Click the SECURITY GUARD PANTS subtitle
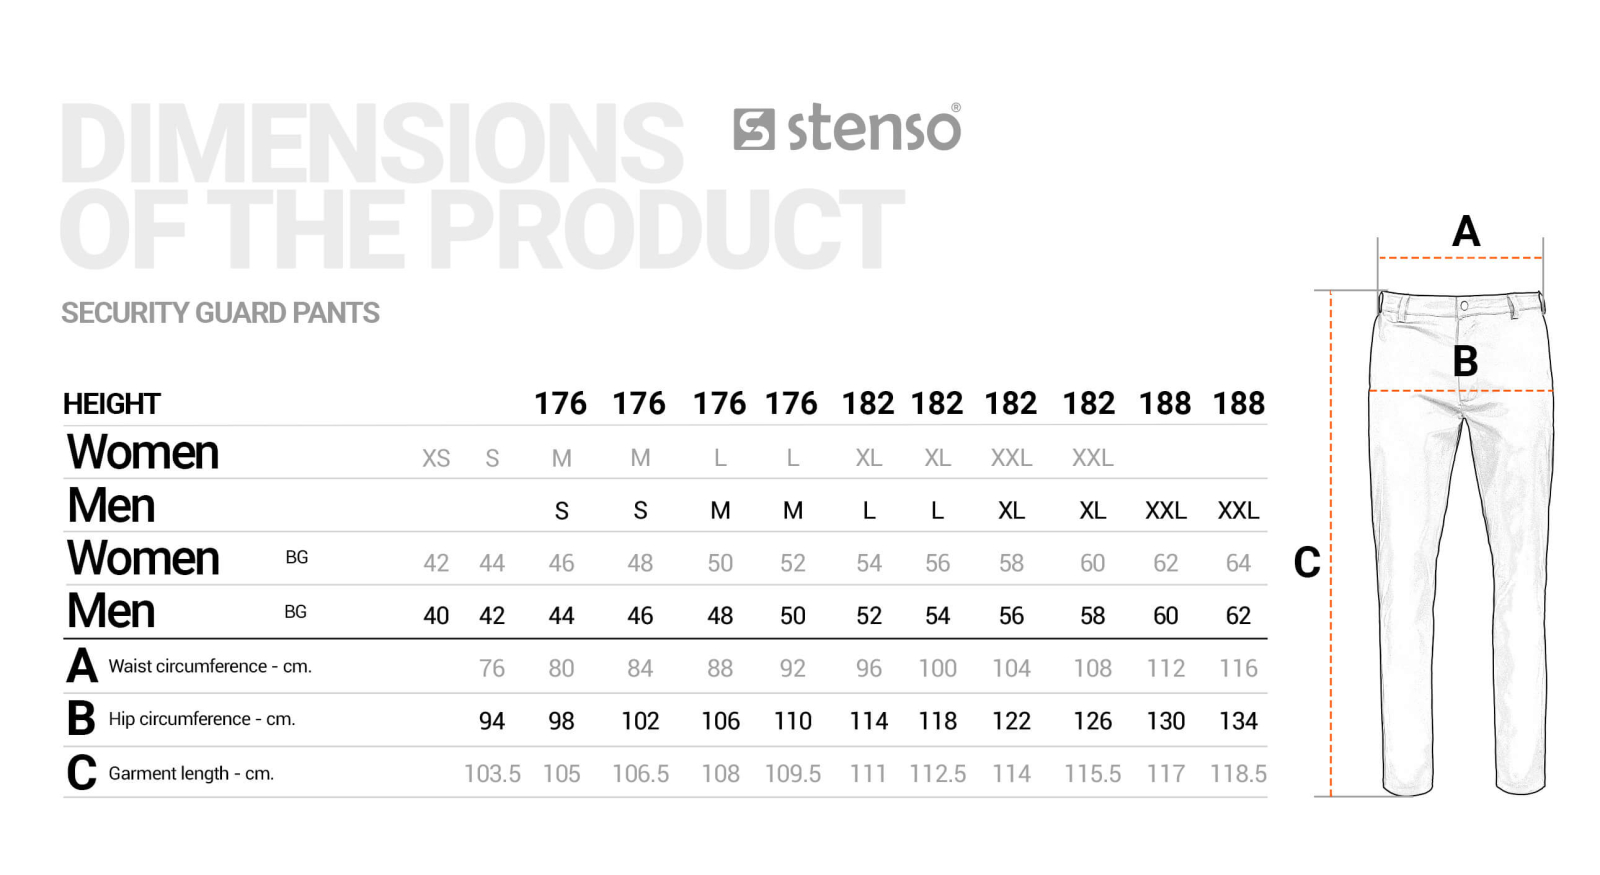The width and height of the screenshot is (1600, 875). pos(220,313)
